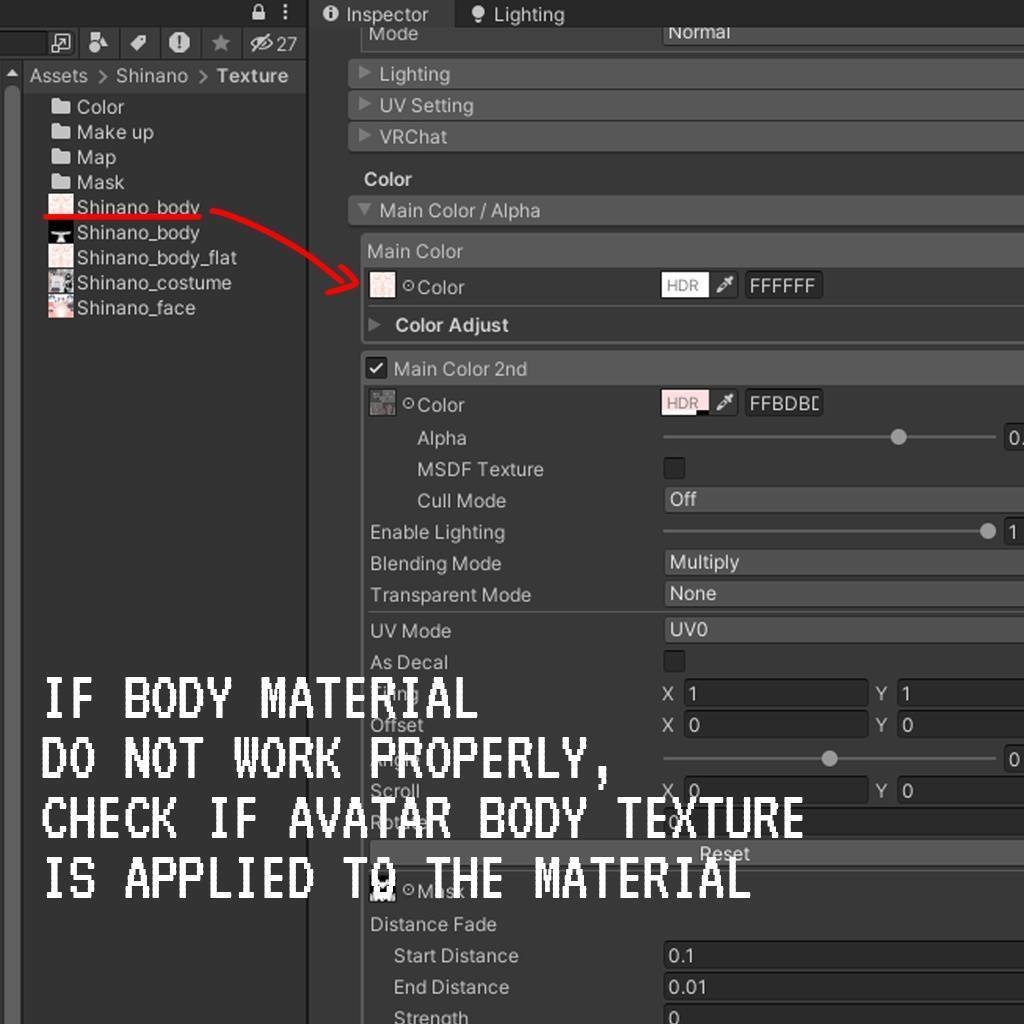Toggle hidden packages visibility showing 27

[274, 43]
